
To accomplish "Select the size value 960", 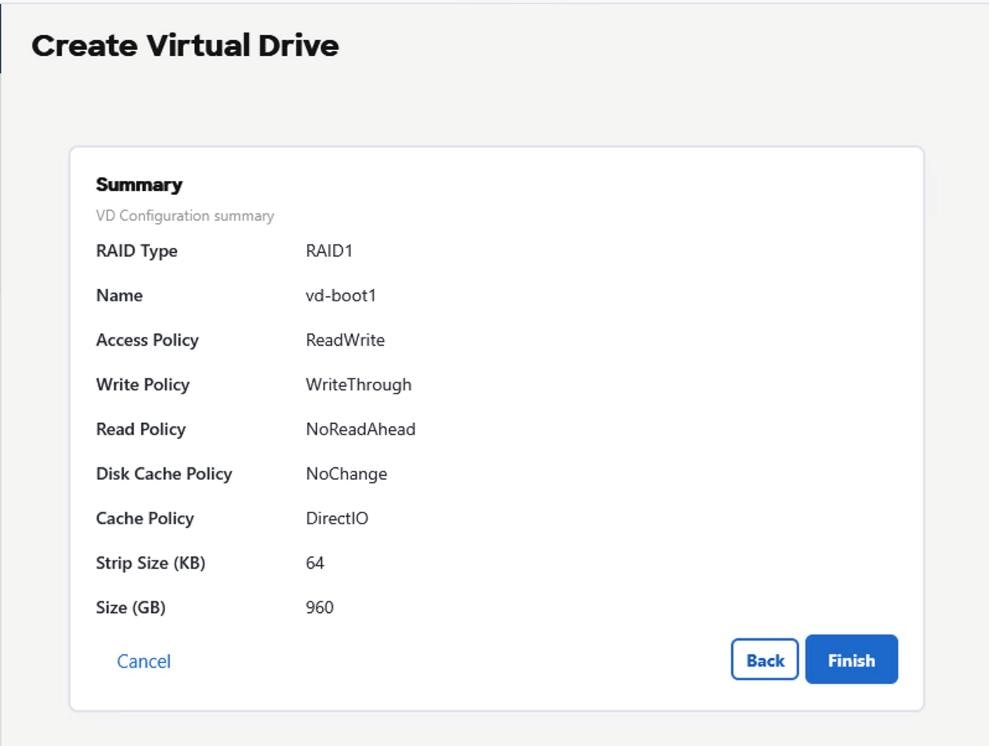I will (x=320, y=607).
